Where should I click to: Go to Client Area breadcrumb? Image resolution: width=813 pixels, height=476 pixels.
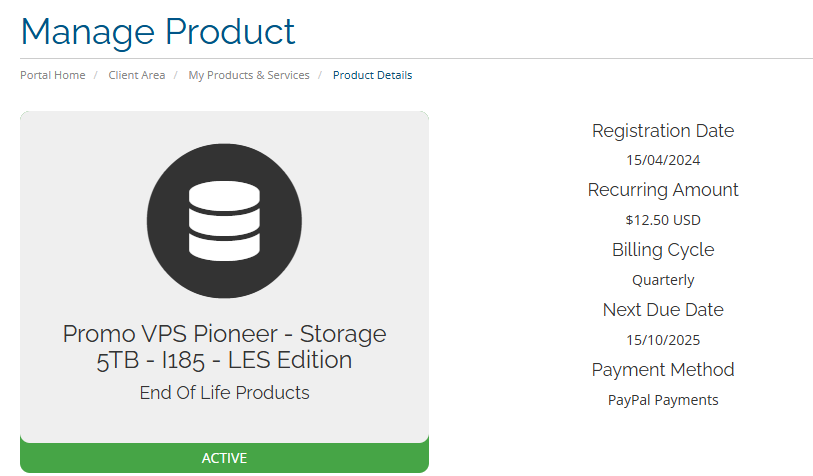[x=137, y=75]
